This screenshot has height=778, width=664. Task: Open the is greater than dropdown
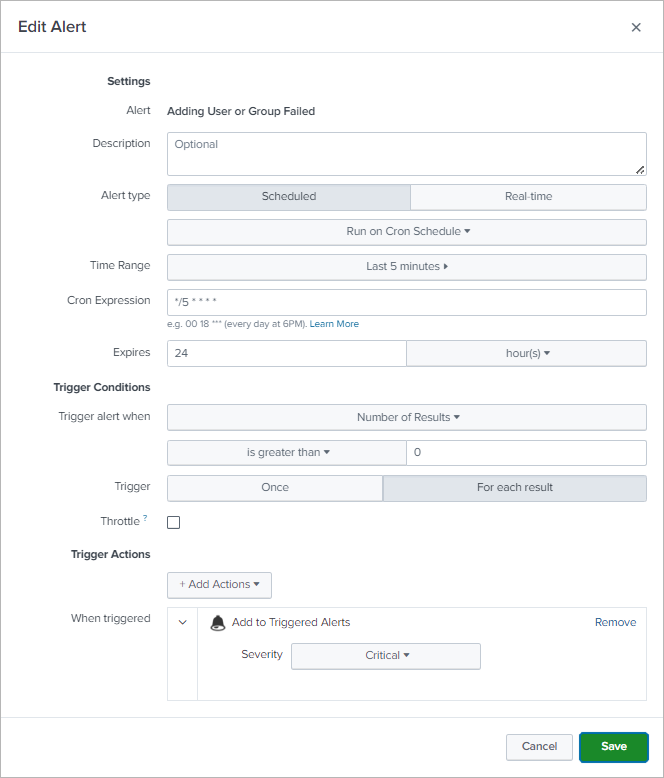[287, 453]
